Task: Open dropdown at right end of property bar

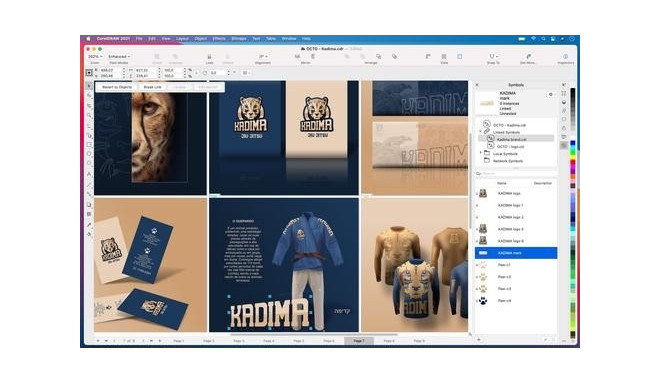Action: tap(245, 73)
